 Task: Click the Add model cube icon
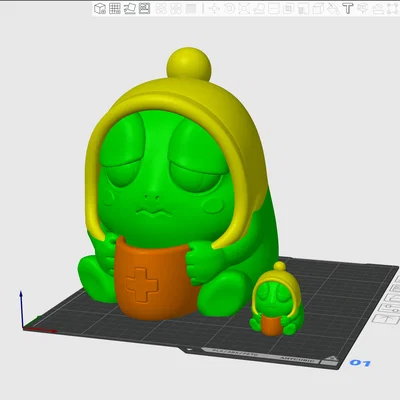click(100, 8)
